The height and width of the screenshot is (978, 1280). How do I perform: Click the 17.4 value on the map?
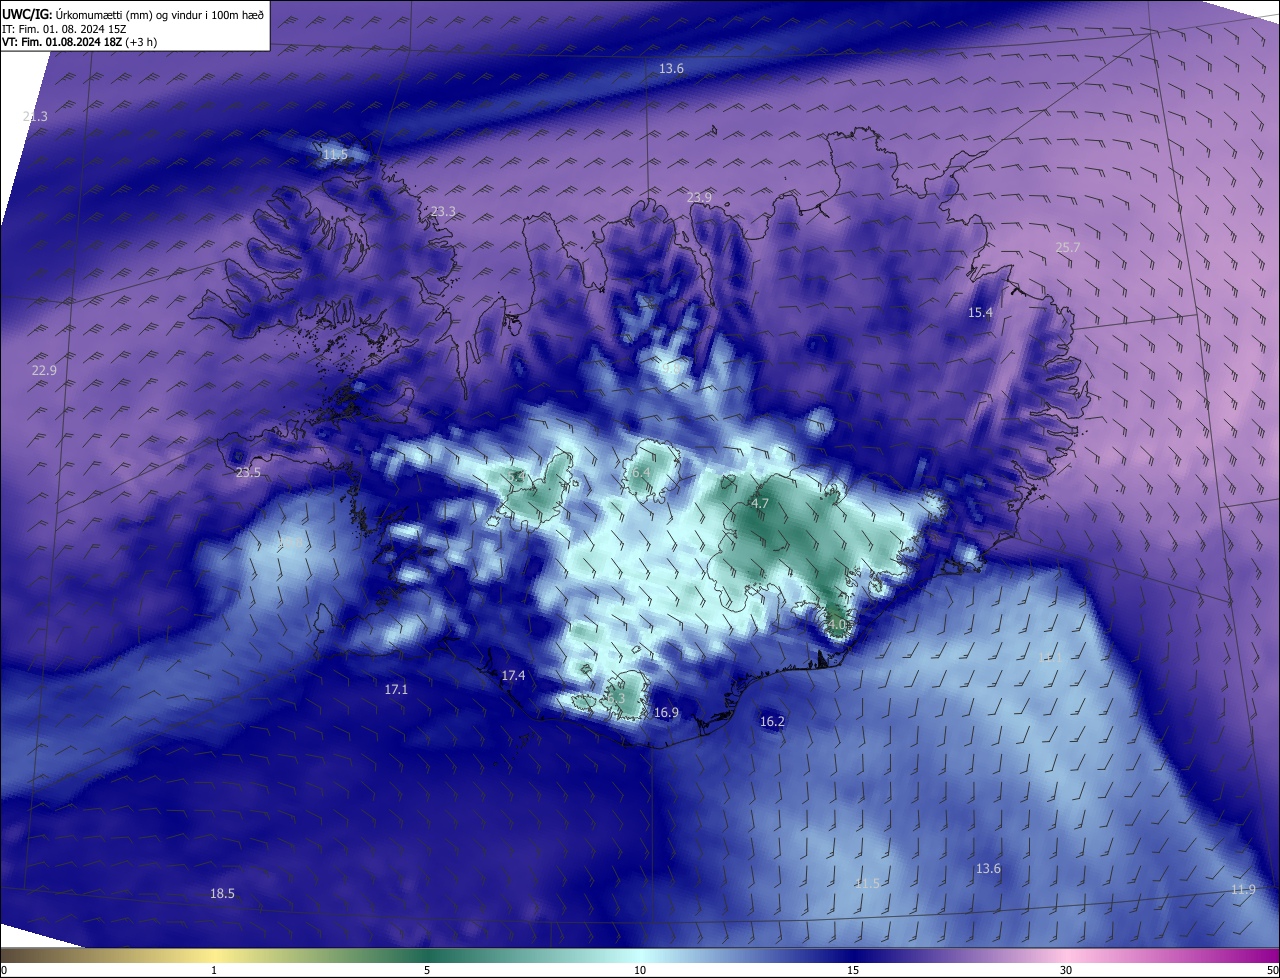pyautogui.click(x=513, y=677)
